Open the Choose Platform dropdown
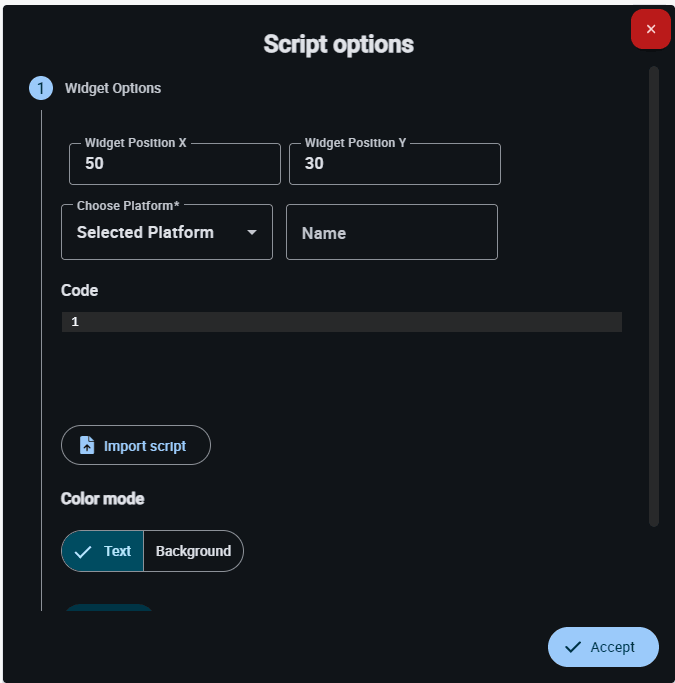 [166, 232]
